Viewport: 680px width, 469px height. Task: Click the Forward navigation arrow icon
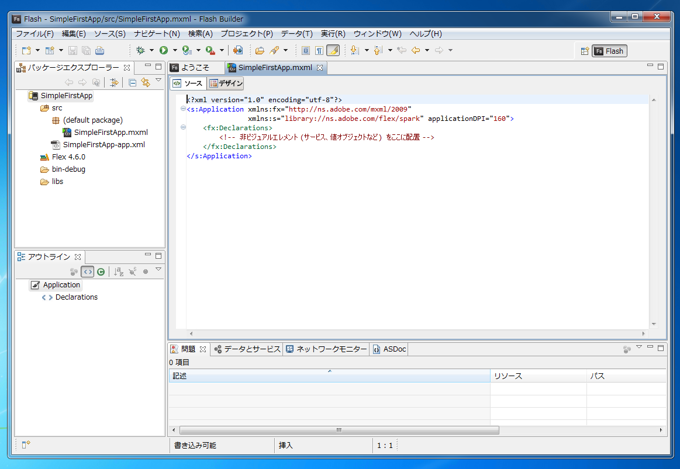click(x=439, y=50)
